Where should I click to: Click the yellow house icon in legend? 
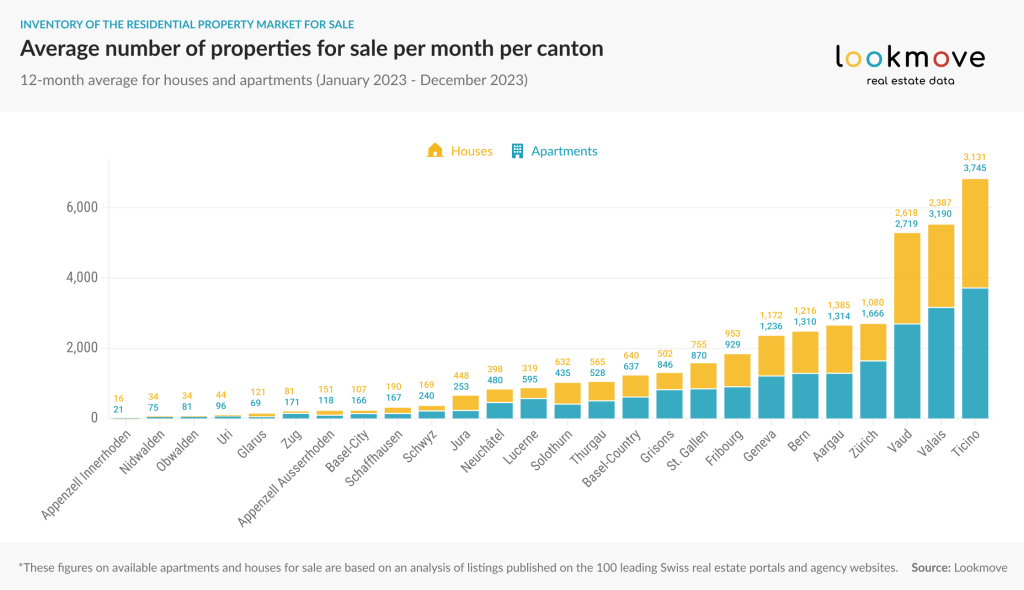tap(435, 150)
